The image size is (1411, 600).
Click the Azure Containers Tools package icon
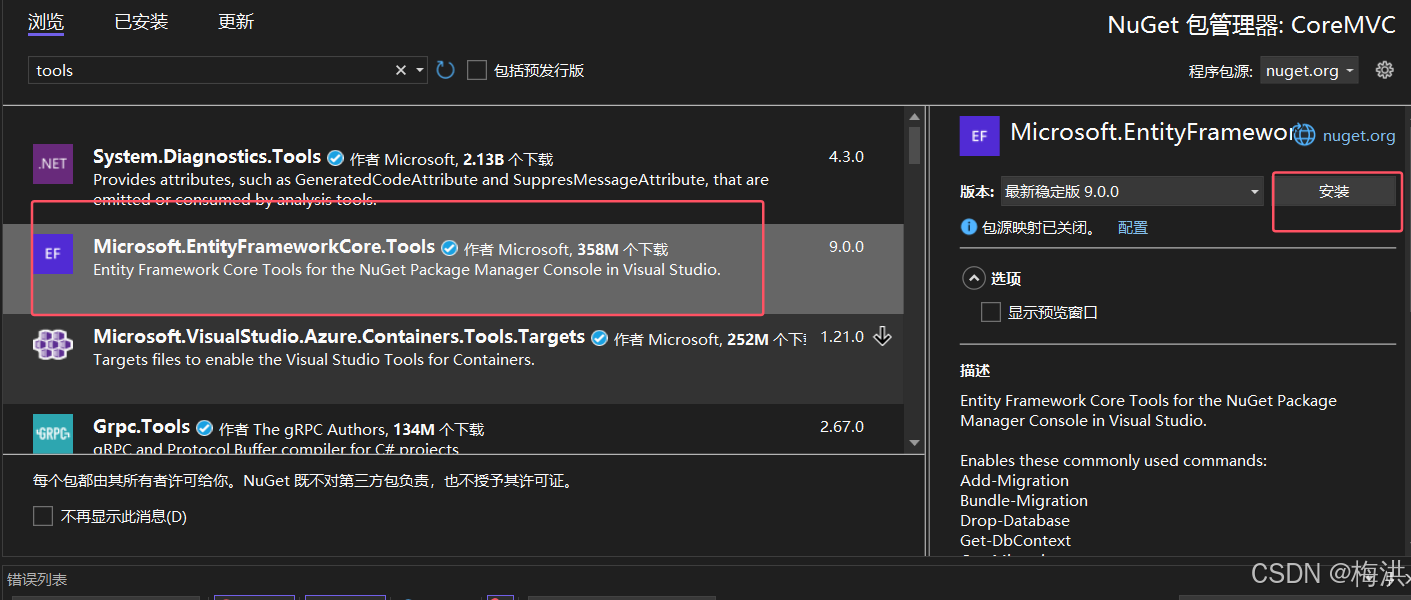tap(53, 344)
